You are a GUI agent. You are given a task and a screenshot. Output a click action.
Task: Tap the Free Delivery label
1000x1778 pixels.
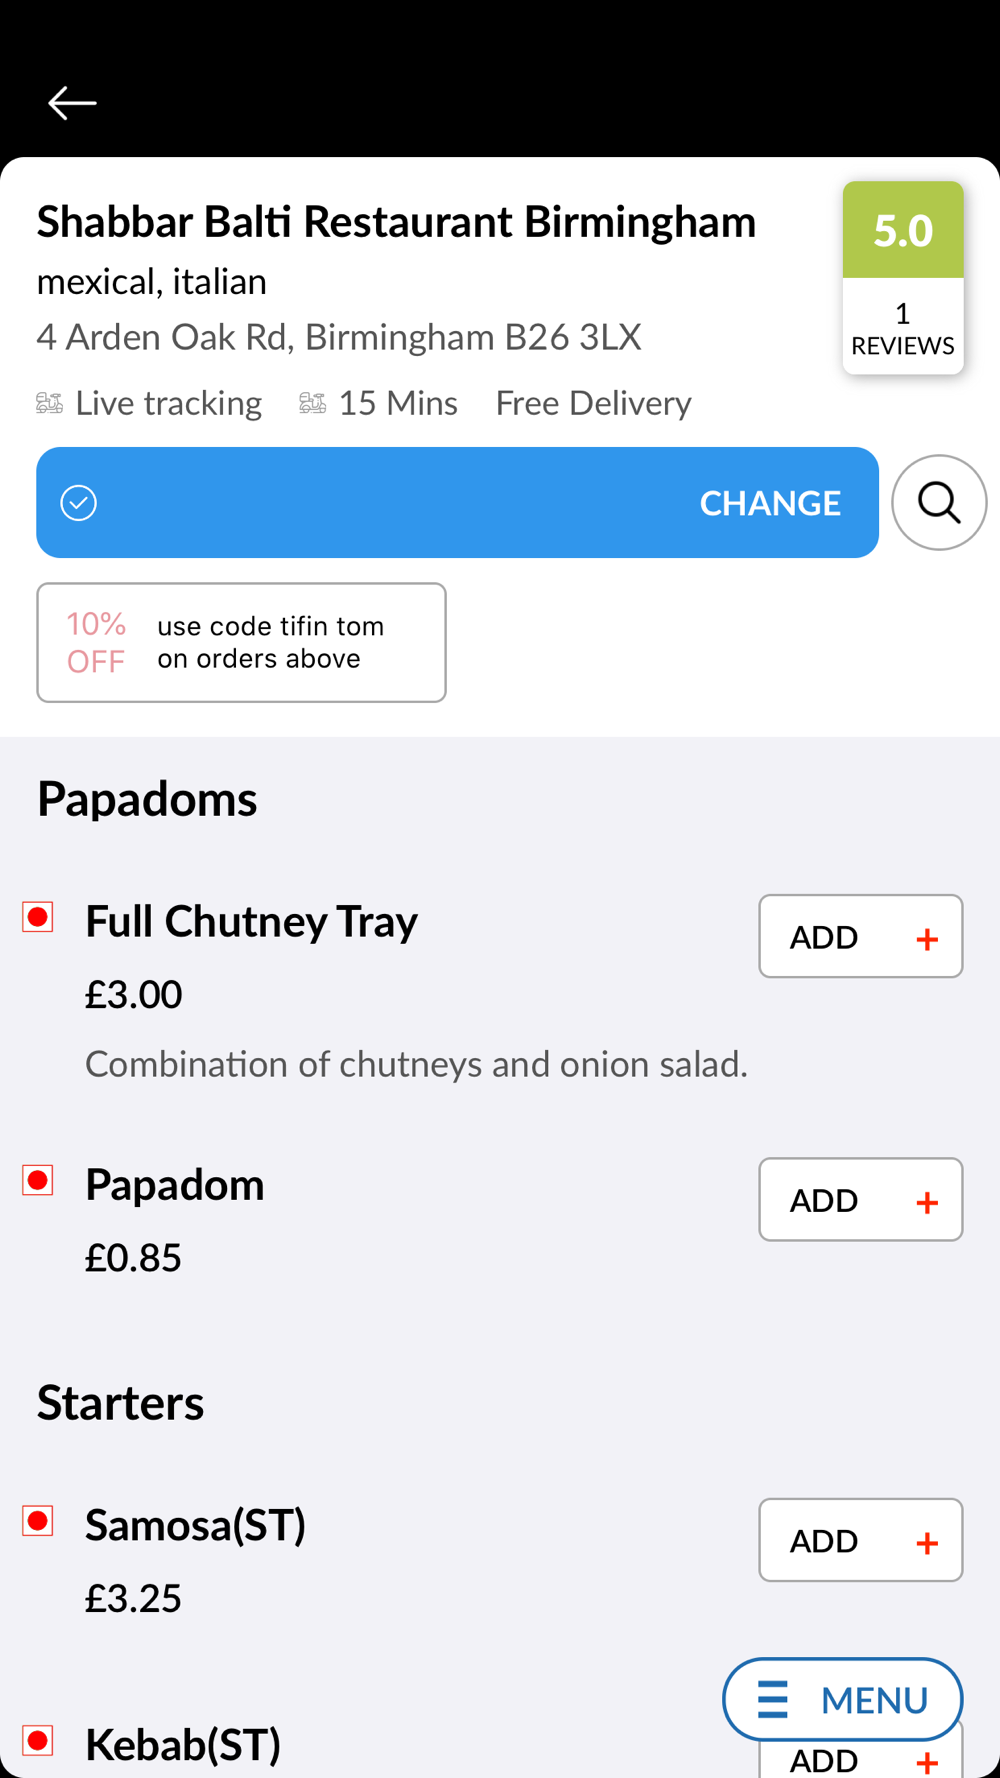[x=593, y=403]
